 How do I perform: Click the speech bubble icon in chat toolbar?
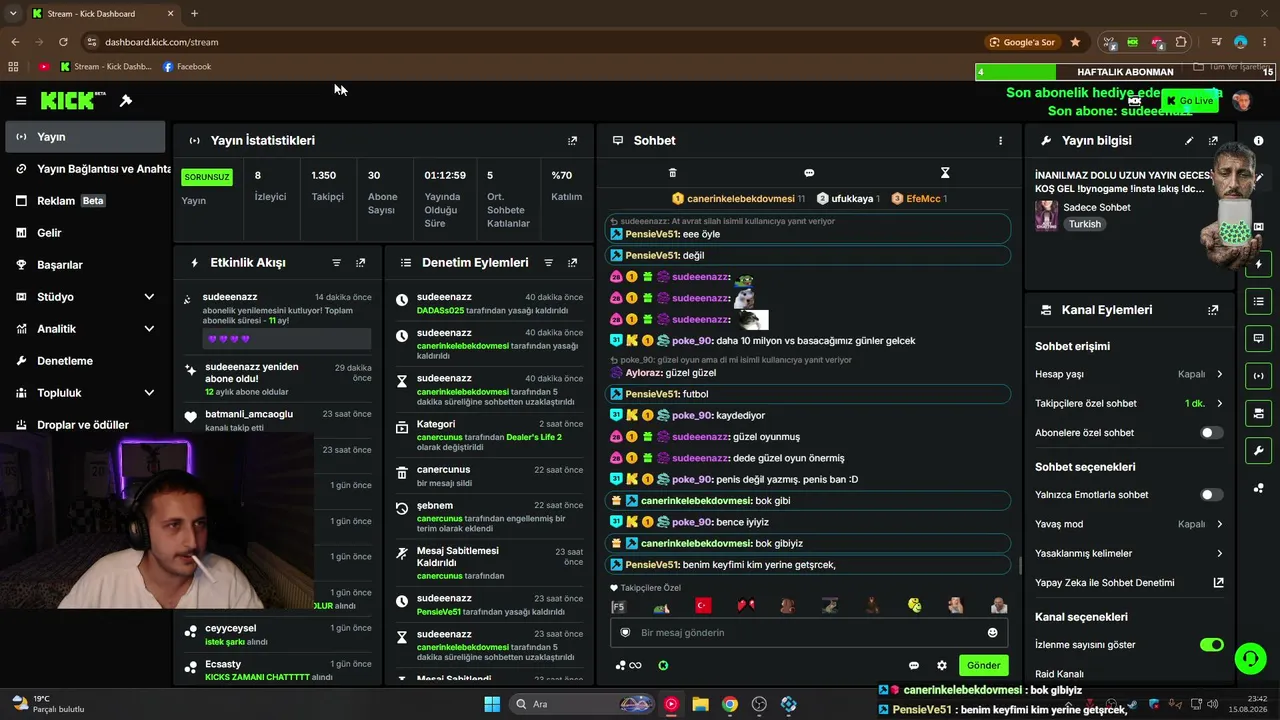point(809,173)
